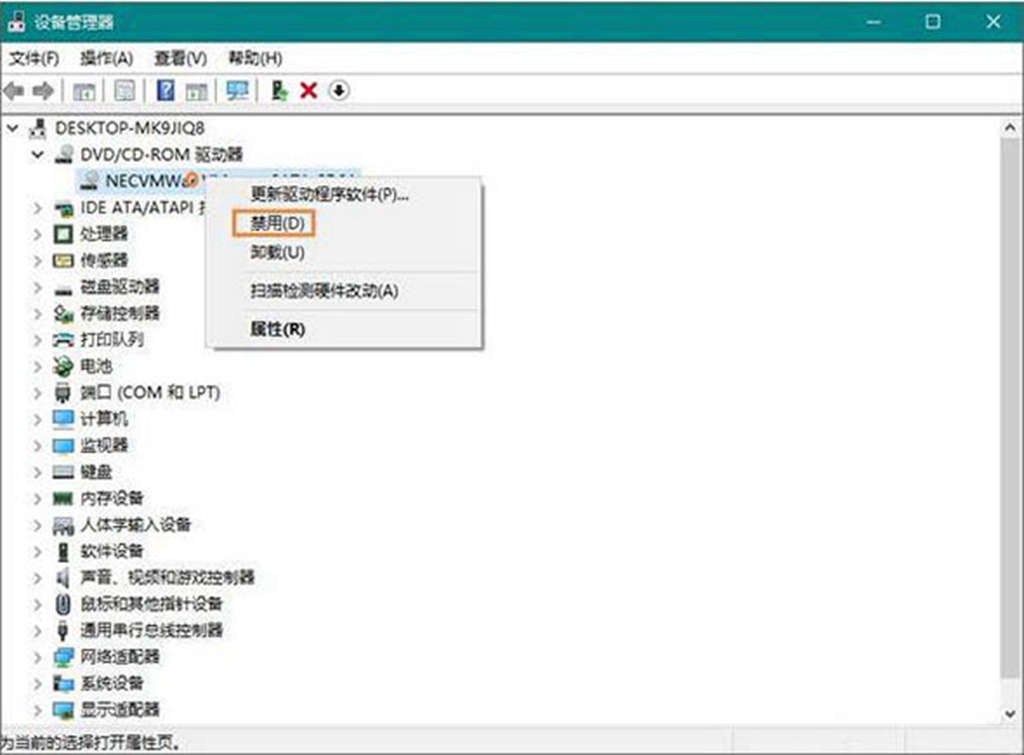Click the red X uninstall device icon
Viewport: 1024px width, 755px height.
pos(308,91)
